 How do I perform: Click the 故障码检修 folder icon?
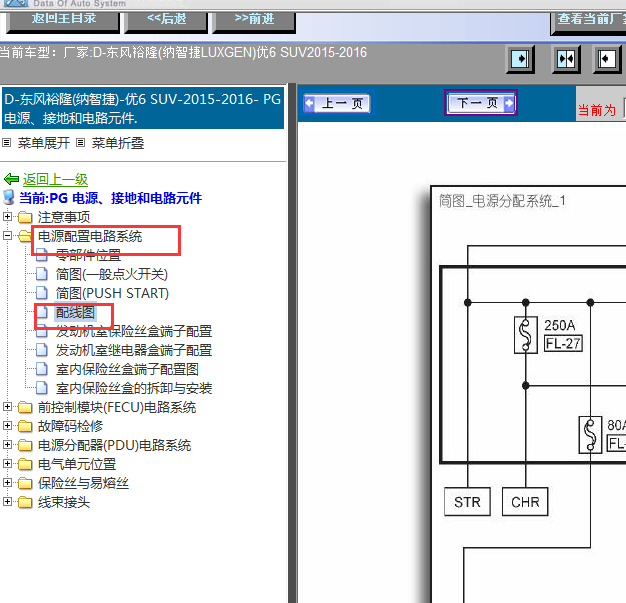pos(25,426)
